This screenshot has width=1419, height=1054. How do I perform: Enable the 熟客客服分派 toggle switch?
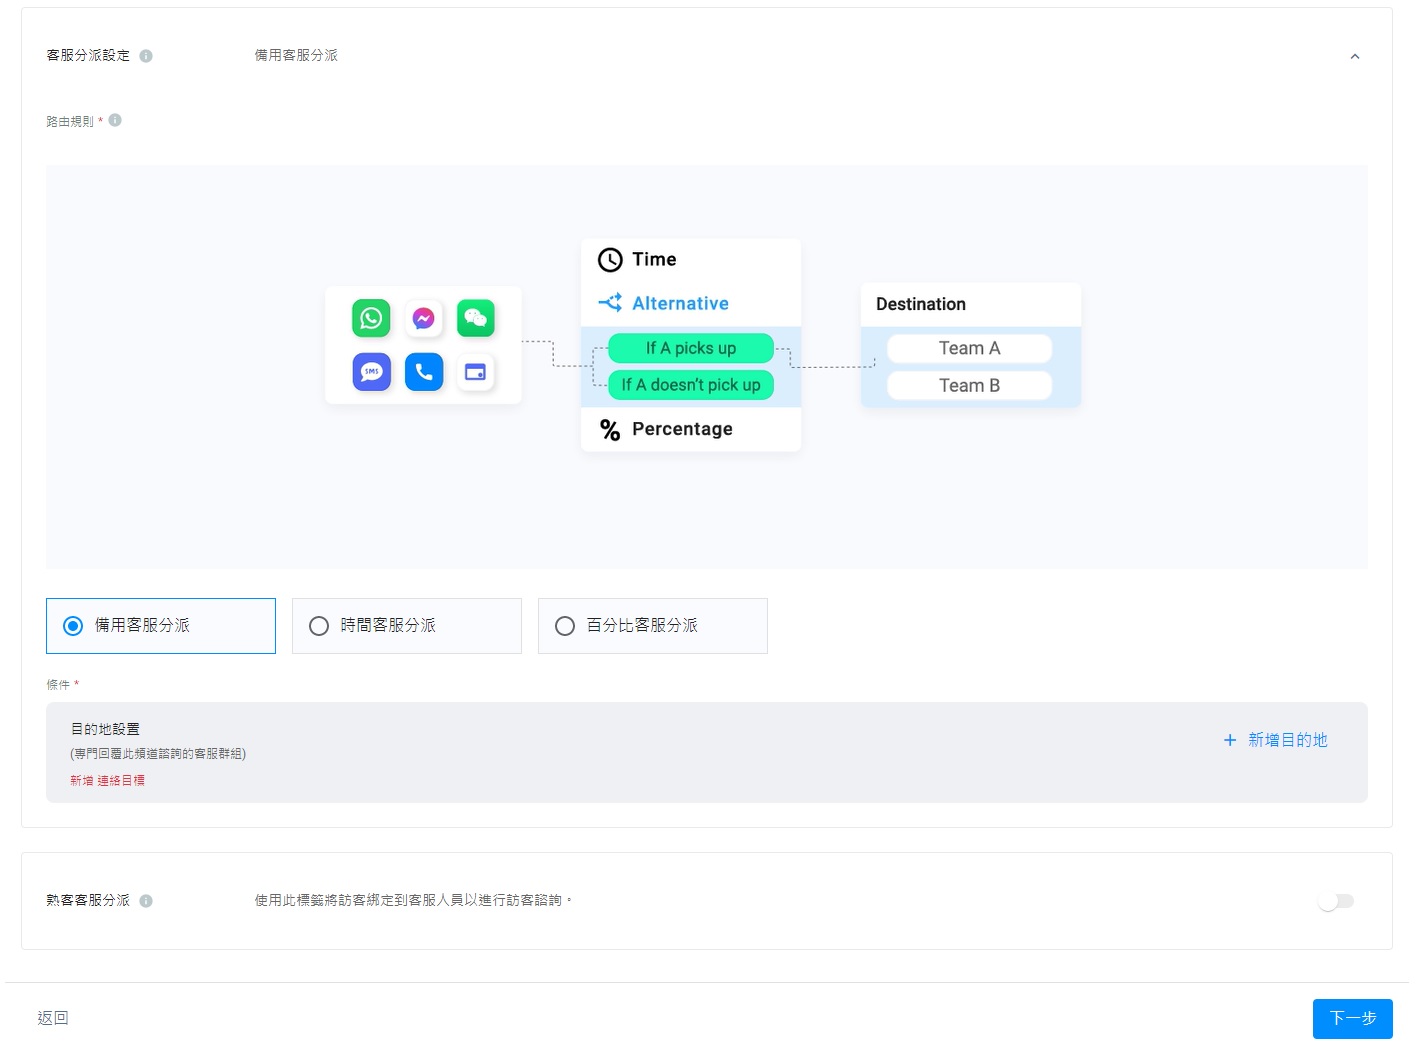(x=1336, y=901)
